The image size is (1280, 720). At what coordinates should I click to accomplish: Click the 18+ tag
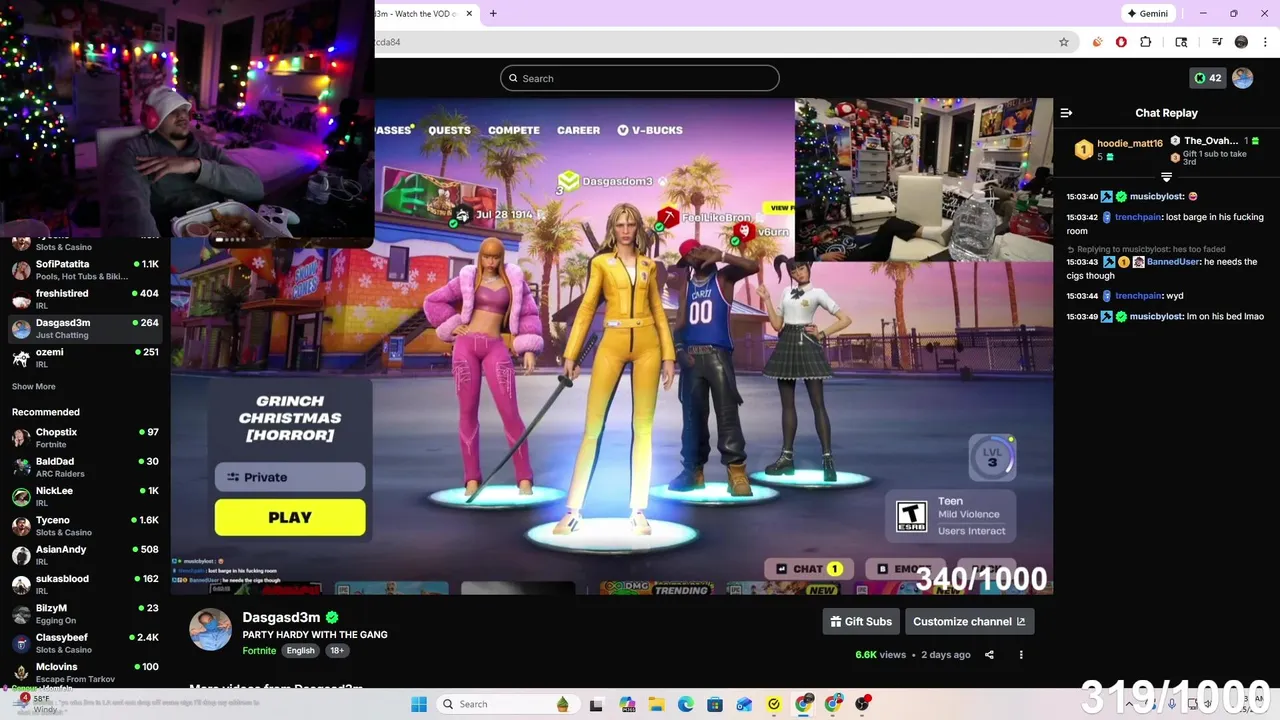tap(337, 651)
